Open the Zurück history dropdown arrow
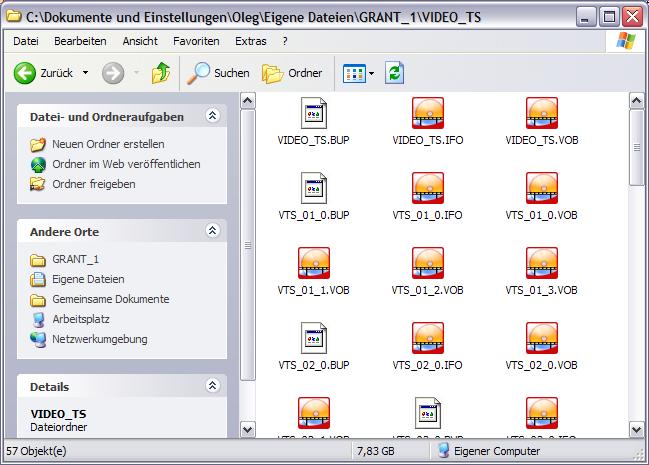This screenshot has height=465, width=649. 86,73
